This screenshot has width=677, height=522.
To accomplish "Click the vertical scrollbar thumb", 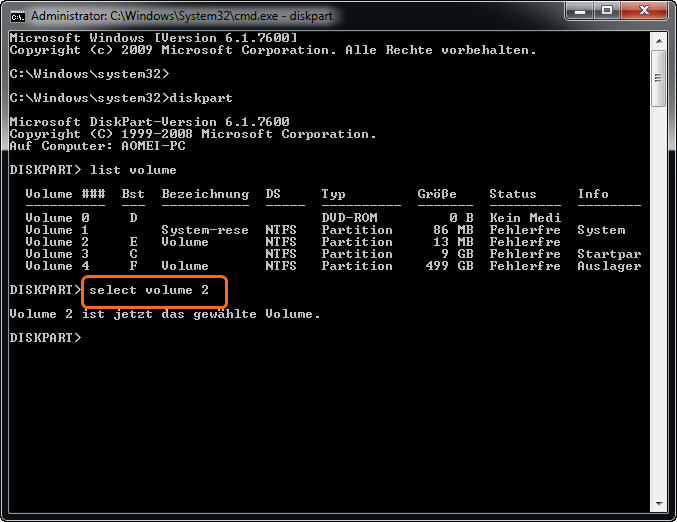I will (x=658, y=78).
